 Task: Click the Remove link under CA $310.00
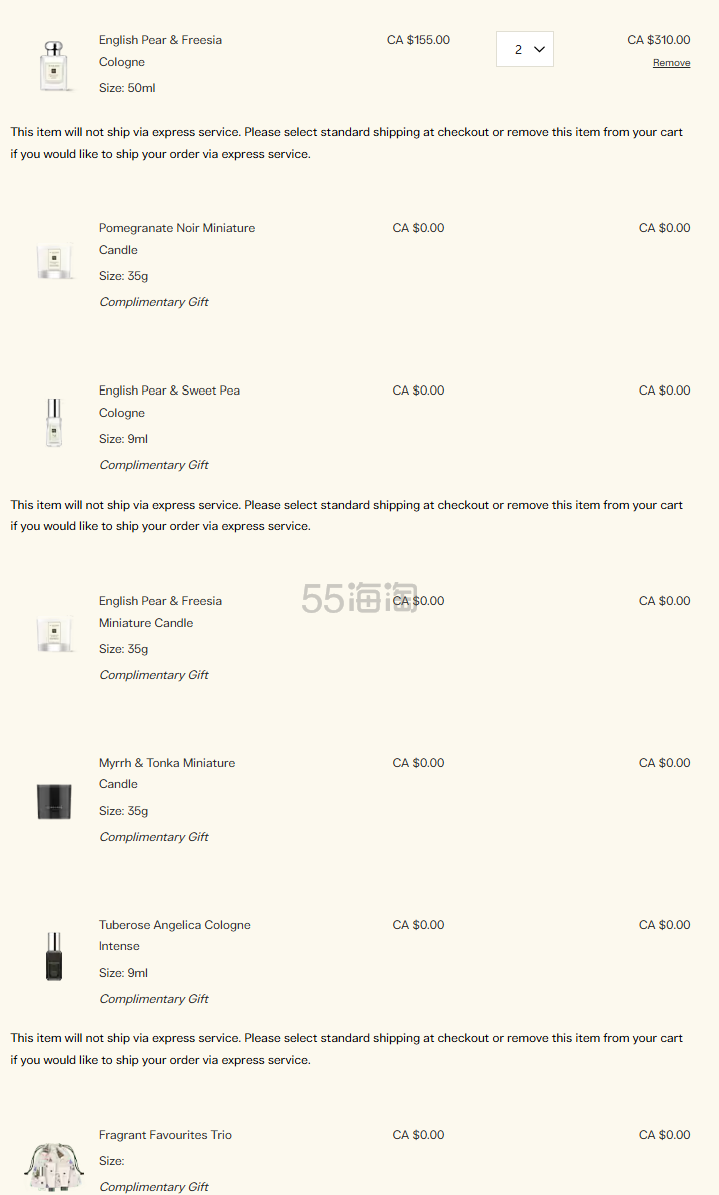coord(671,63)
